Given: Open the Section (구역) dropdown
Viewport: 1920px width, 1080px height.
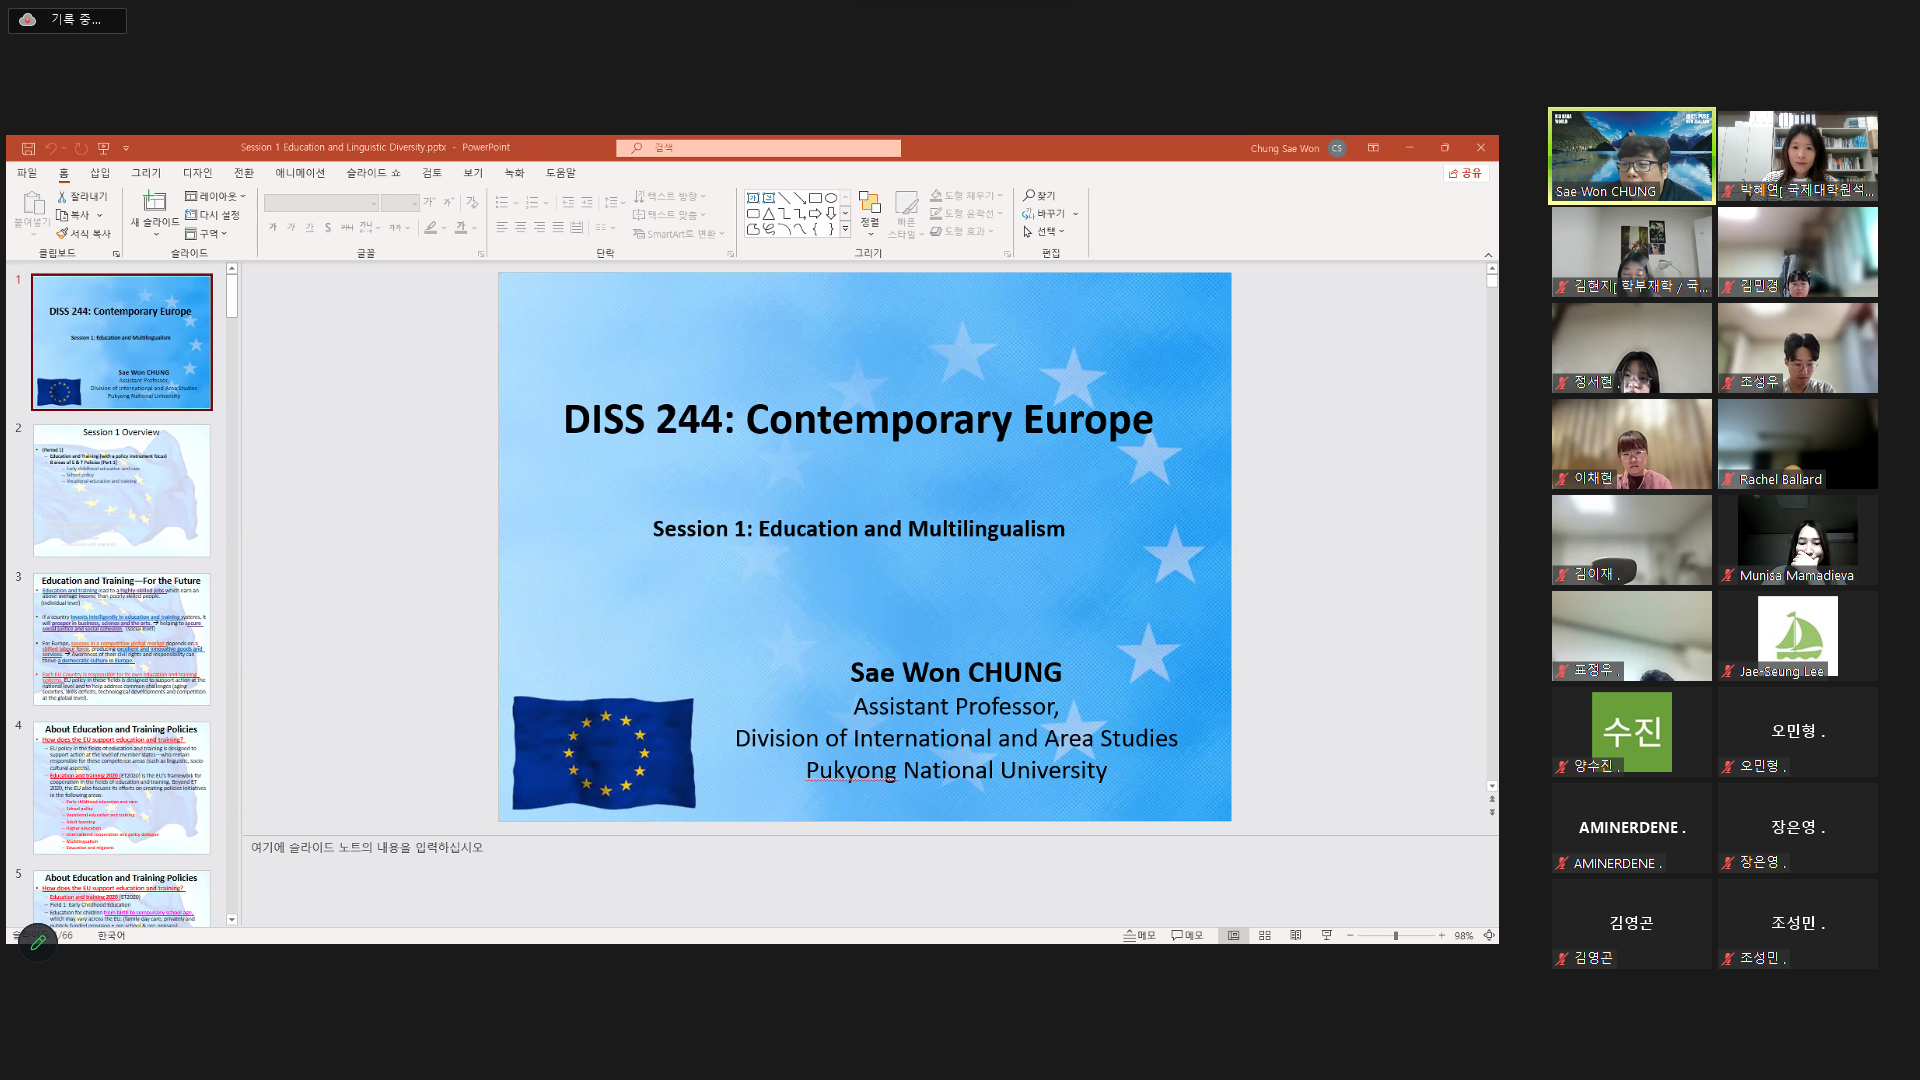Looking at the screenshot, I should [x=207, y=234].
